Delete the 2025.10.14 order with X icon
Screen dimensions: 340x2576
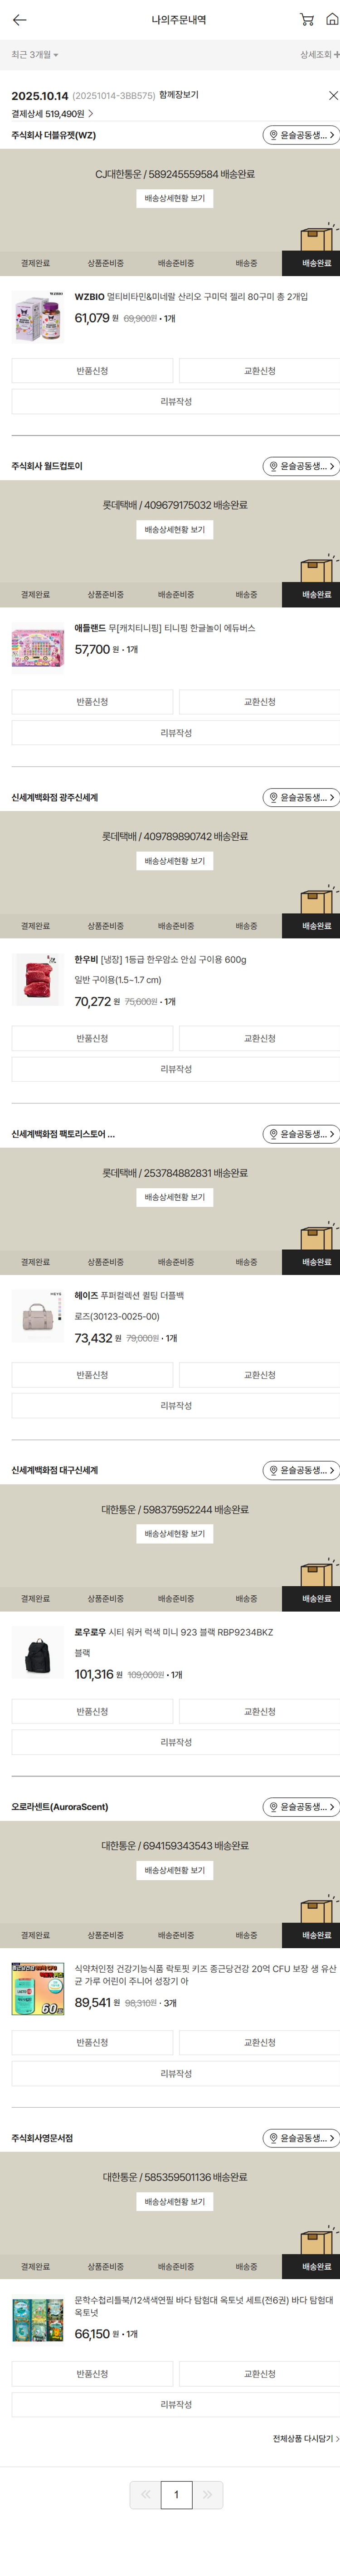pos(333,96)
